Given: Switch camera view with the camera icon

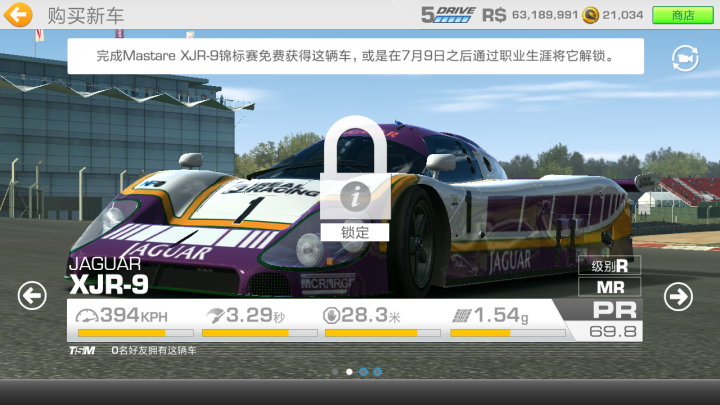Looking at the screenshot, I should click(x=685, y=58).
